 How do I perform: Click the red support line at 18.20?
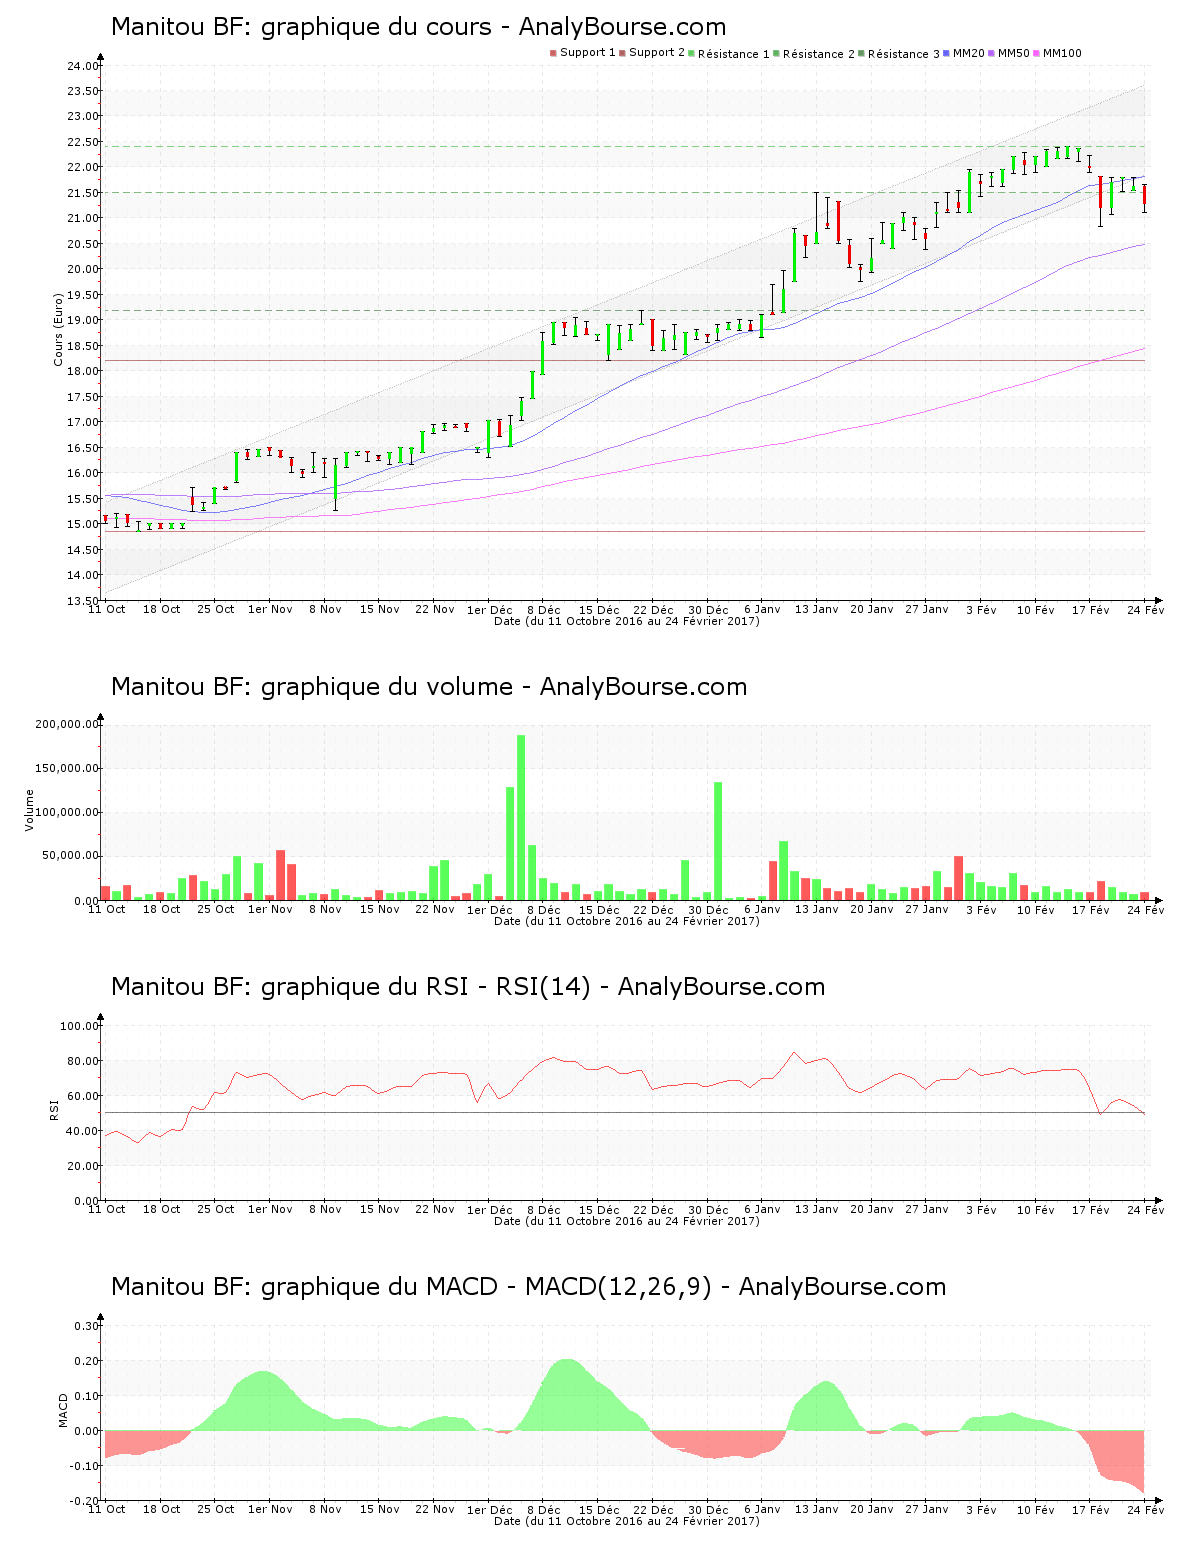(x=625, y=360)
